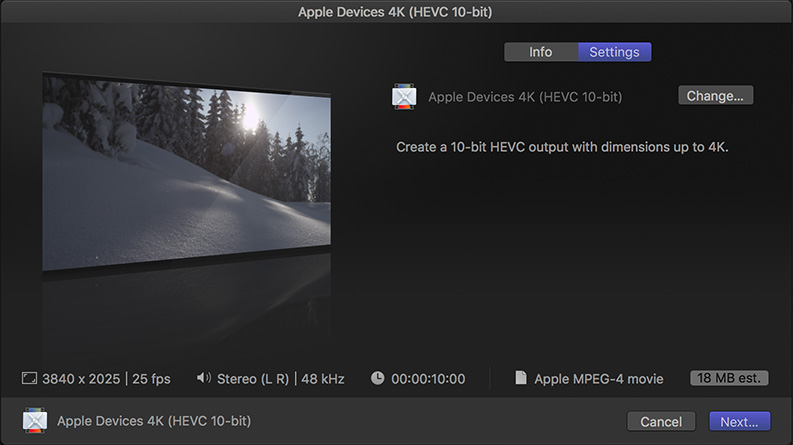
Task: Click the Compressor icon in bottom bar
Action: tap(35, 421)
